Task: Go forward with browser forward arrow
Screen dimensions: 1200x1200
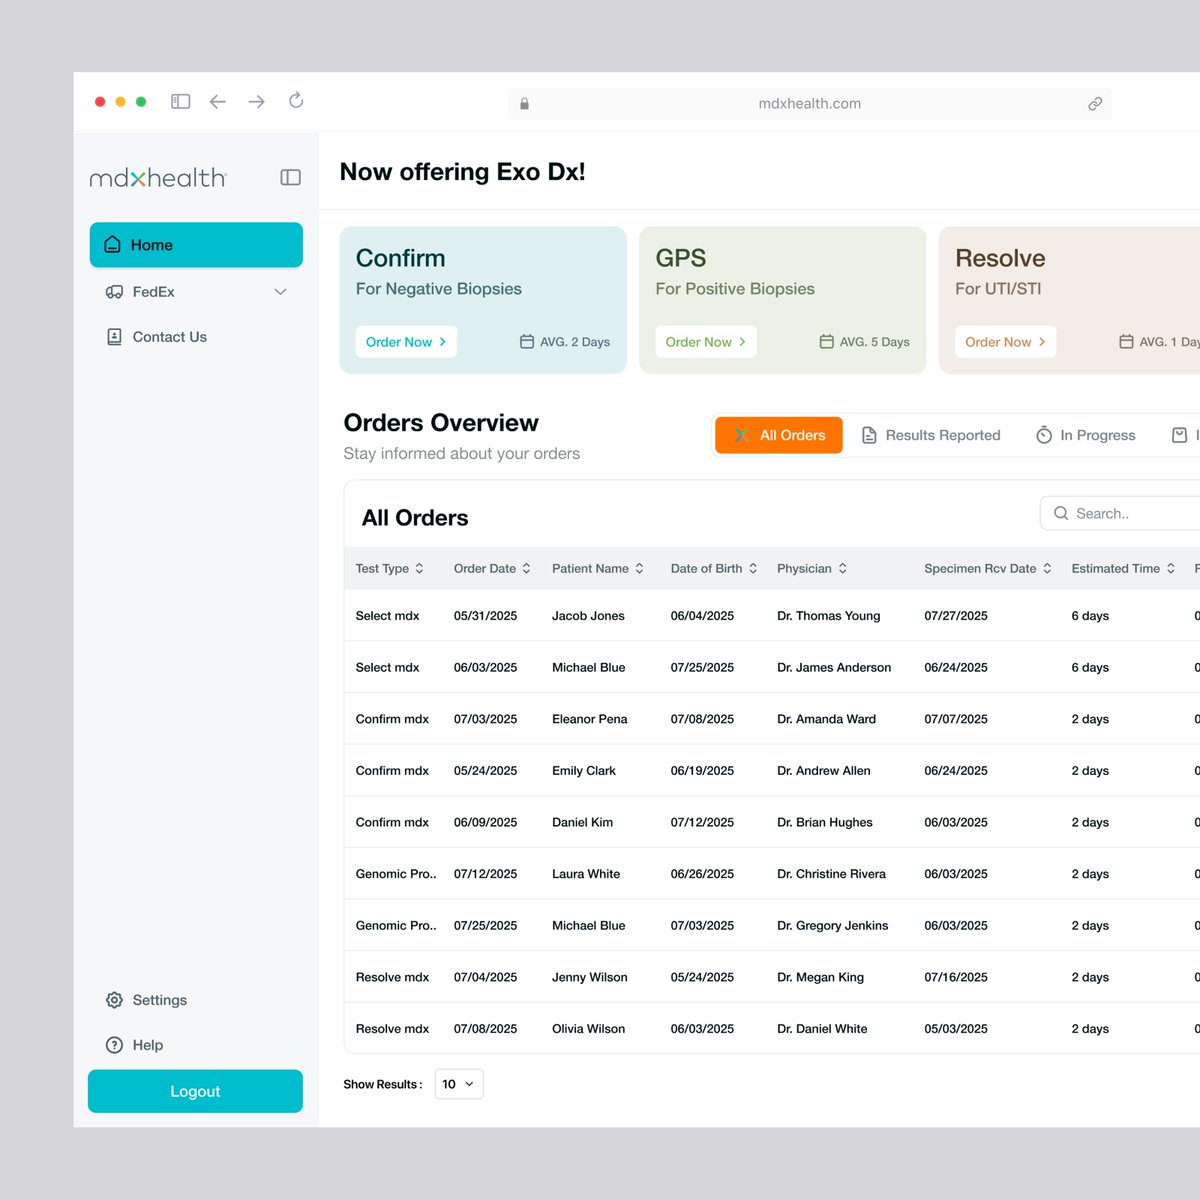Action: point(257,102)
